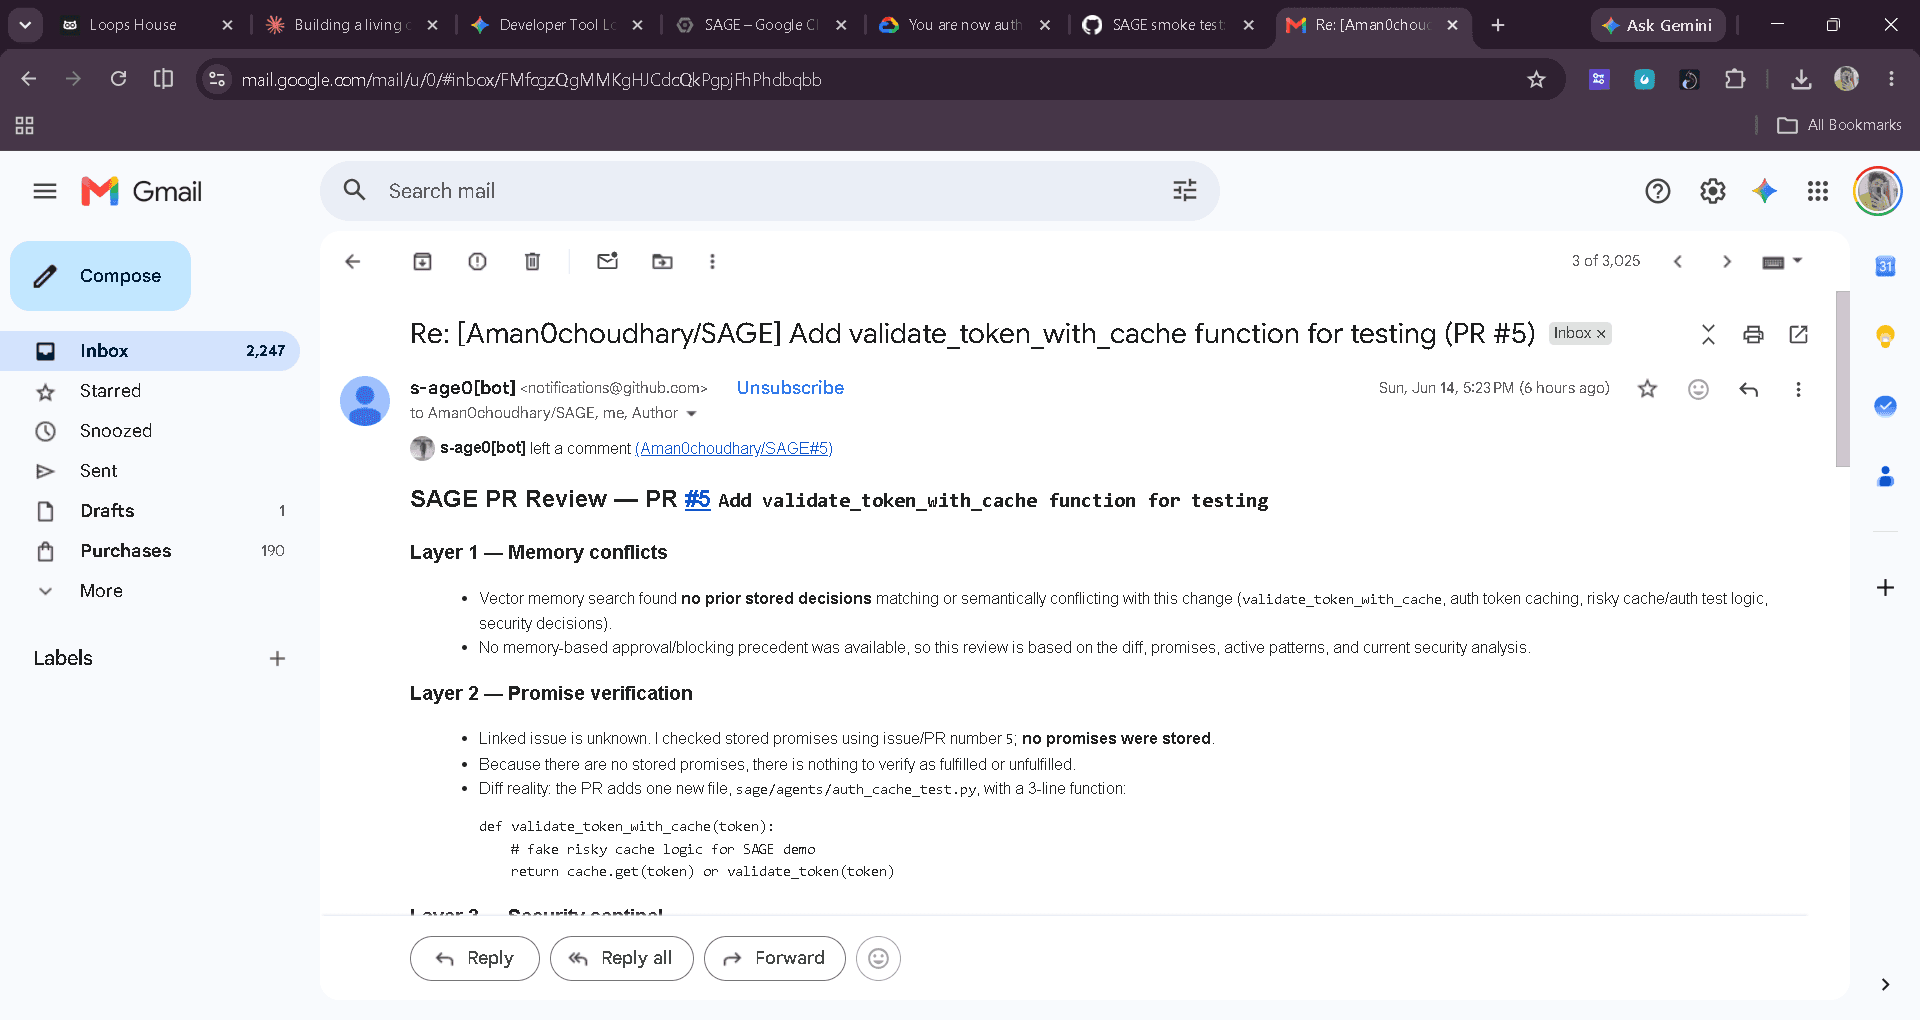Open Gmail Settings gear
Screen dimensions: 1920x1020
click(1713, 191)
